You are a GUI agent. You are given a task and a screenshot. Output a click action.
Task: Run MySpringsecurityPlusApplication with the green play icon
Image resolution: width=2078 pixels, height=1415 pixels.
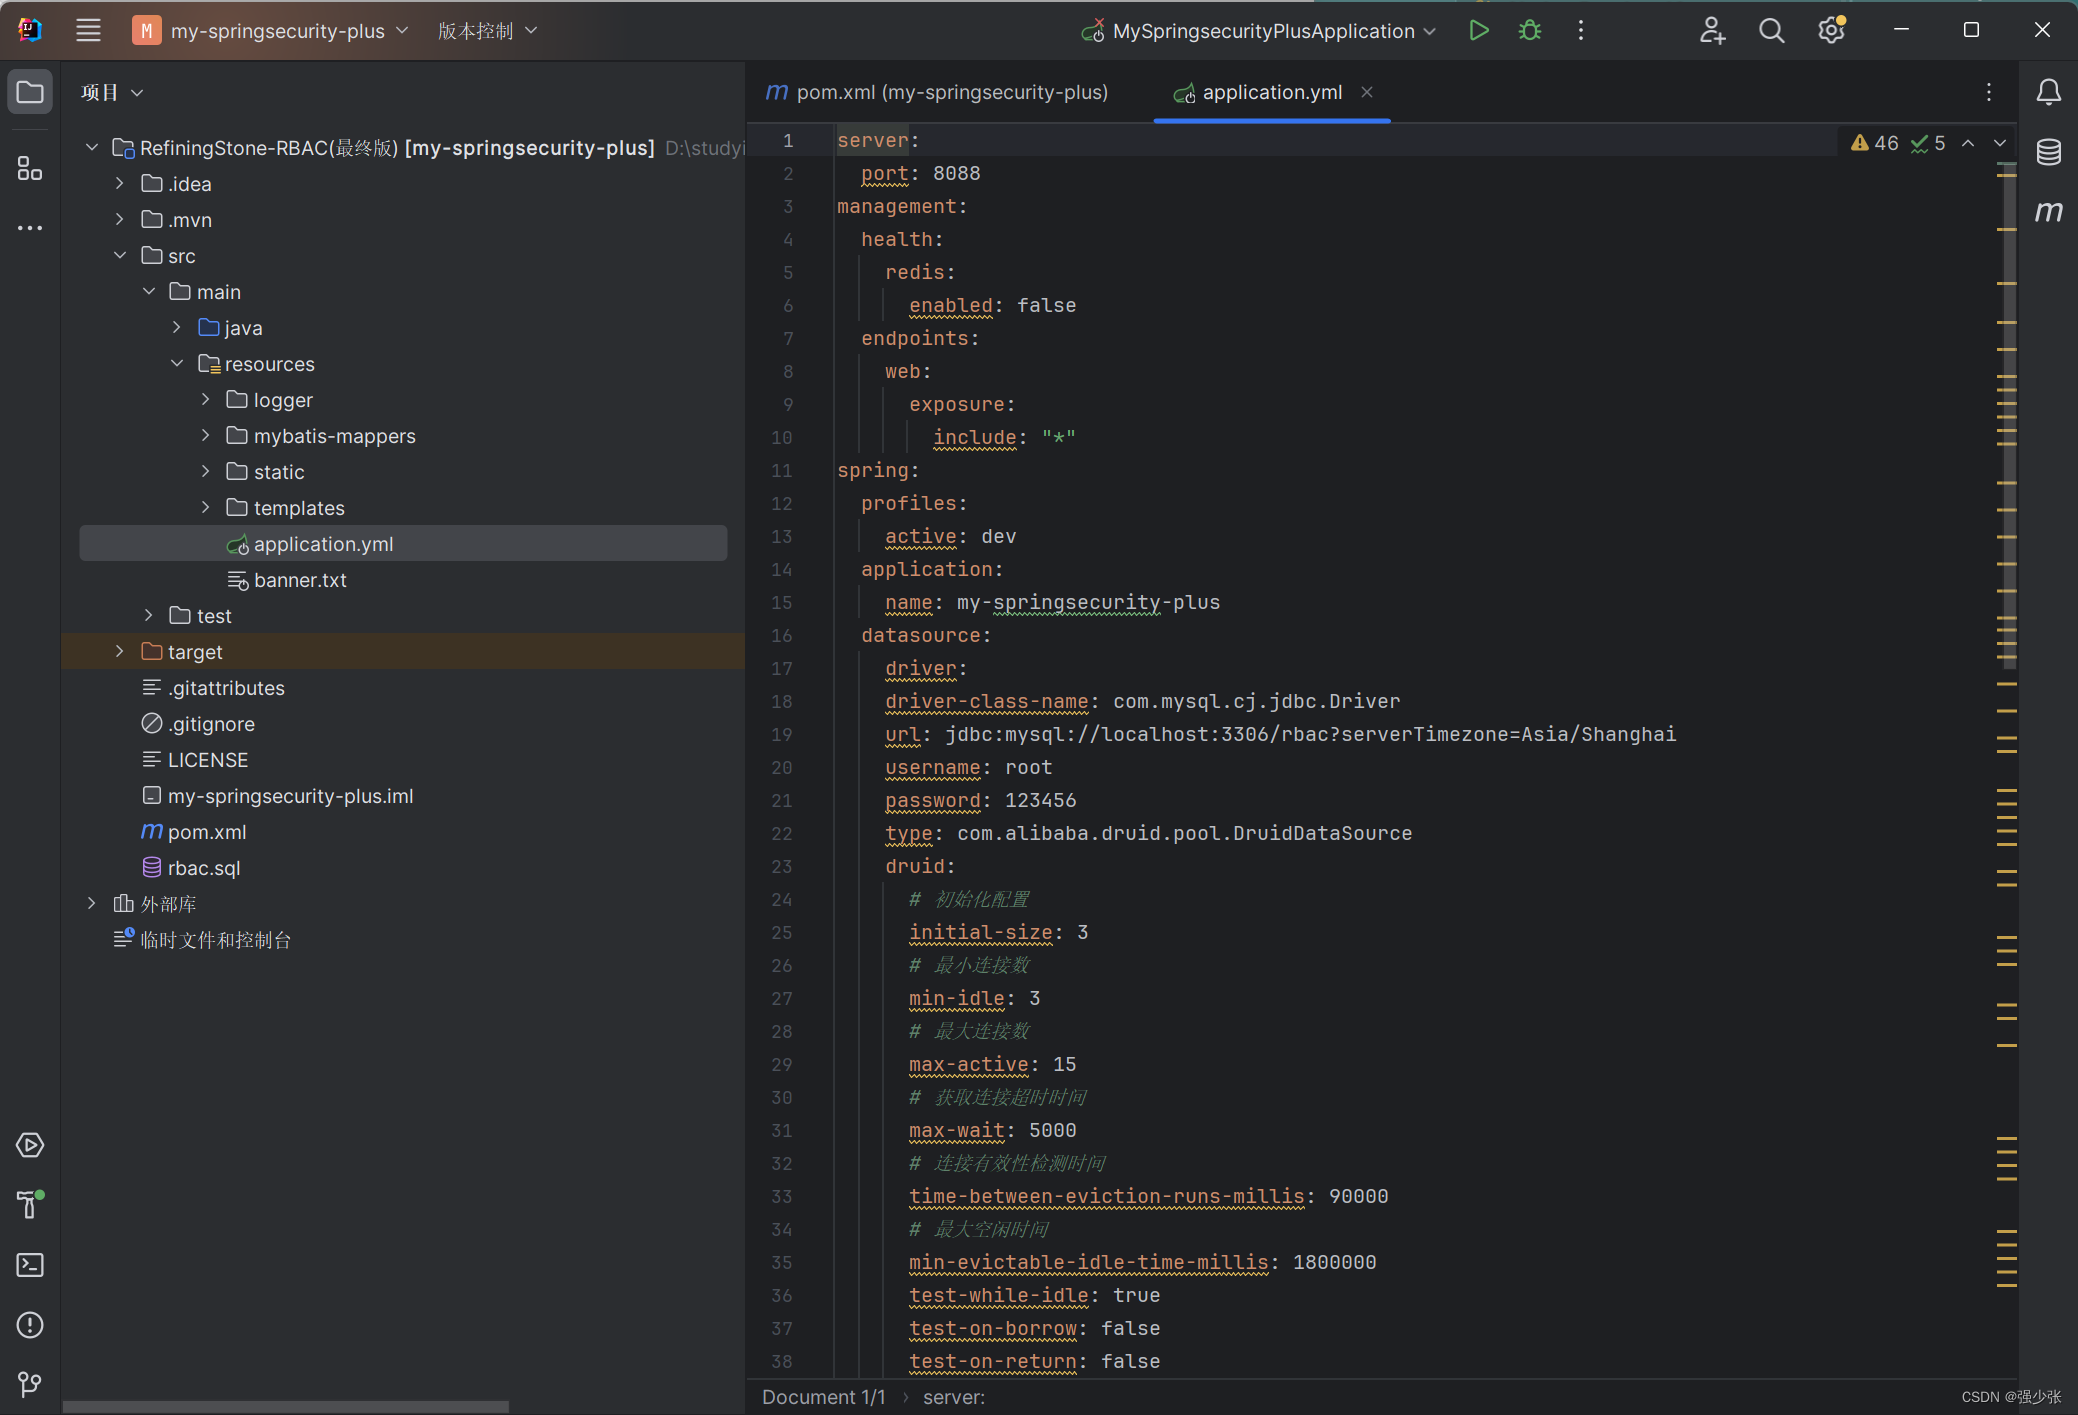coord(1478,31)
